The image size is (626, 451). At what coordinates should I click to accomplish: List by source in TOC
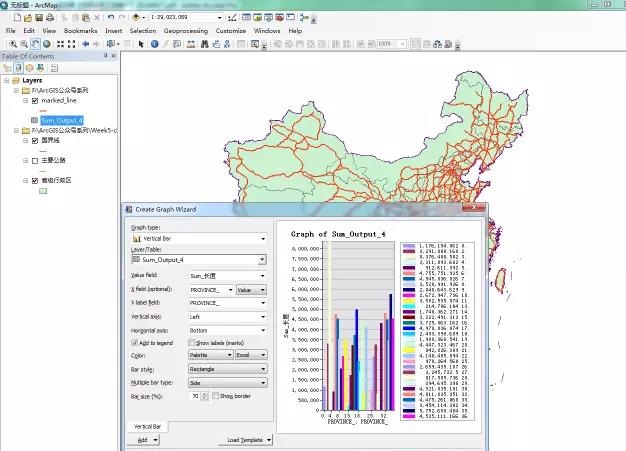point(18,68)
